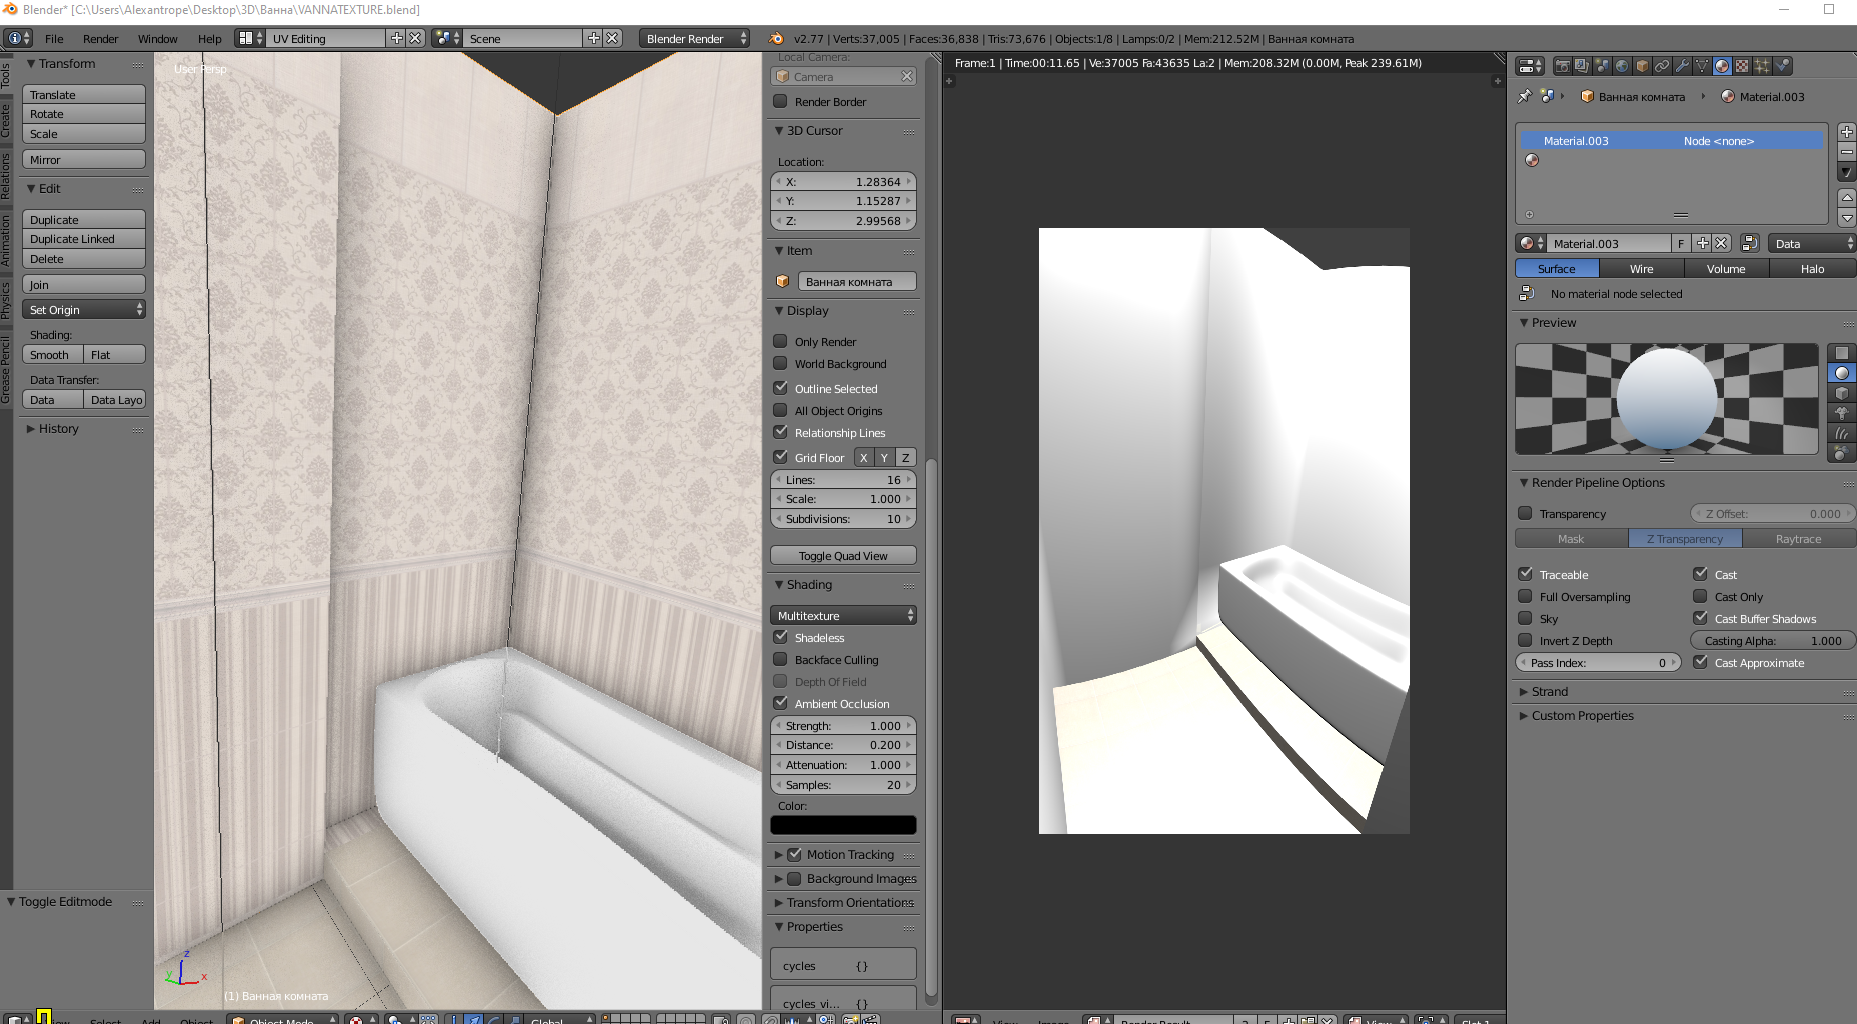Collapse the 3D Cursor panel
Viewport: 1857px width, 1024px height.
[x=814, y=130]
